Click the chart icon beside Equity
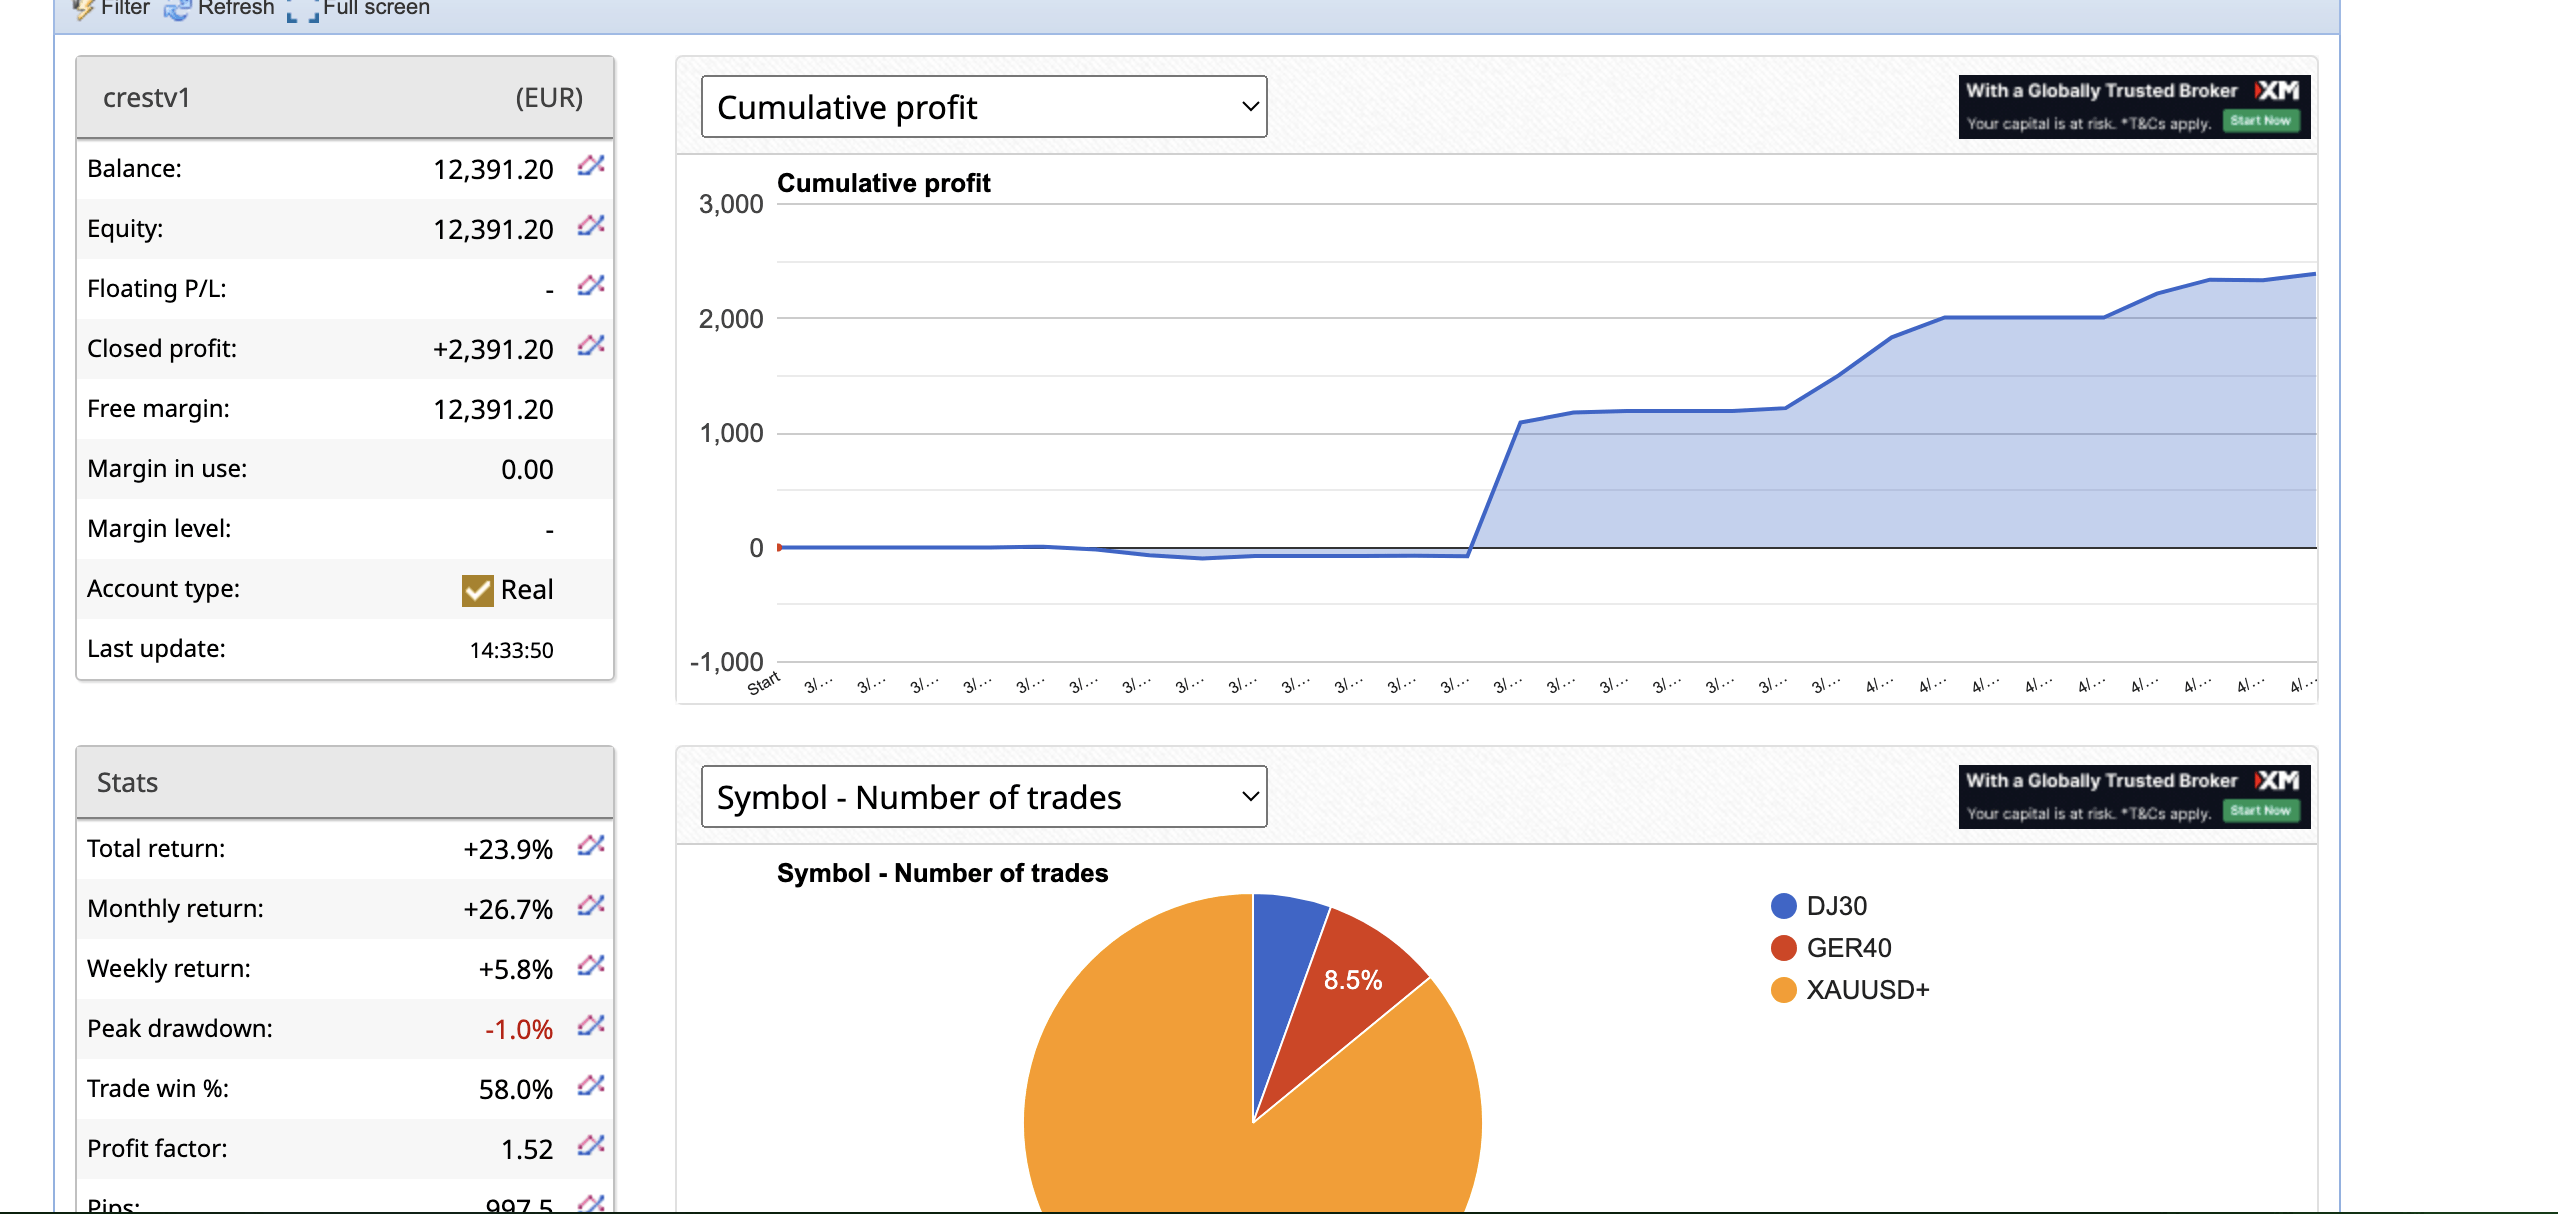 (591, 226)
